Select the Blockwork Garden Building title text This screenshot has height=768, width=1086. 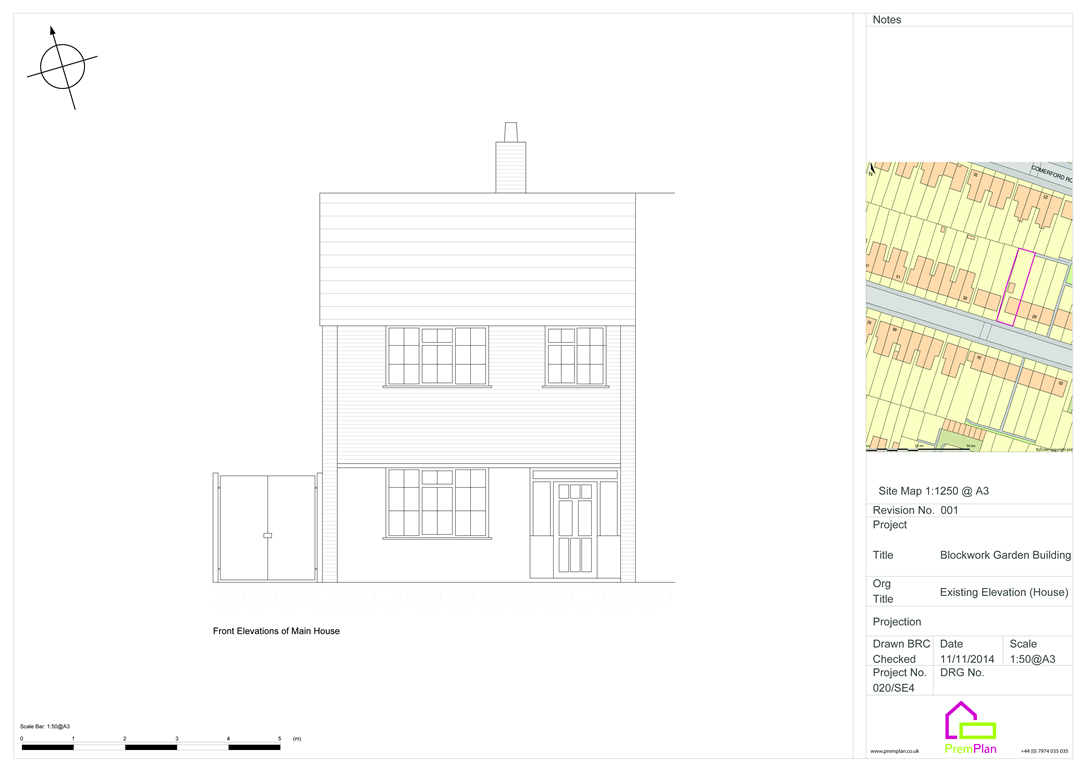pos(1004,555)
